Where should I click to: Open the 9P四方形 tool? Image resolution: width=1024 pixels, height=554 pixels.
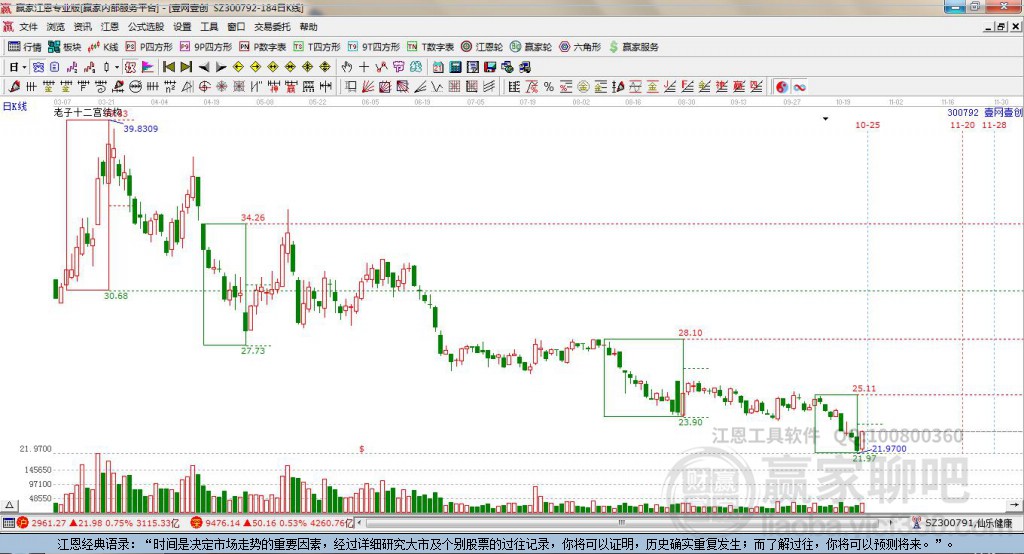tap(206, 47)
